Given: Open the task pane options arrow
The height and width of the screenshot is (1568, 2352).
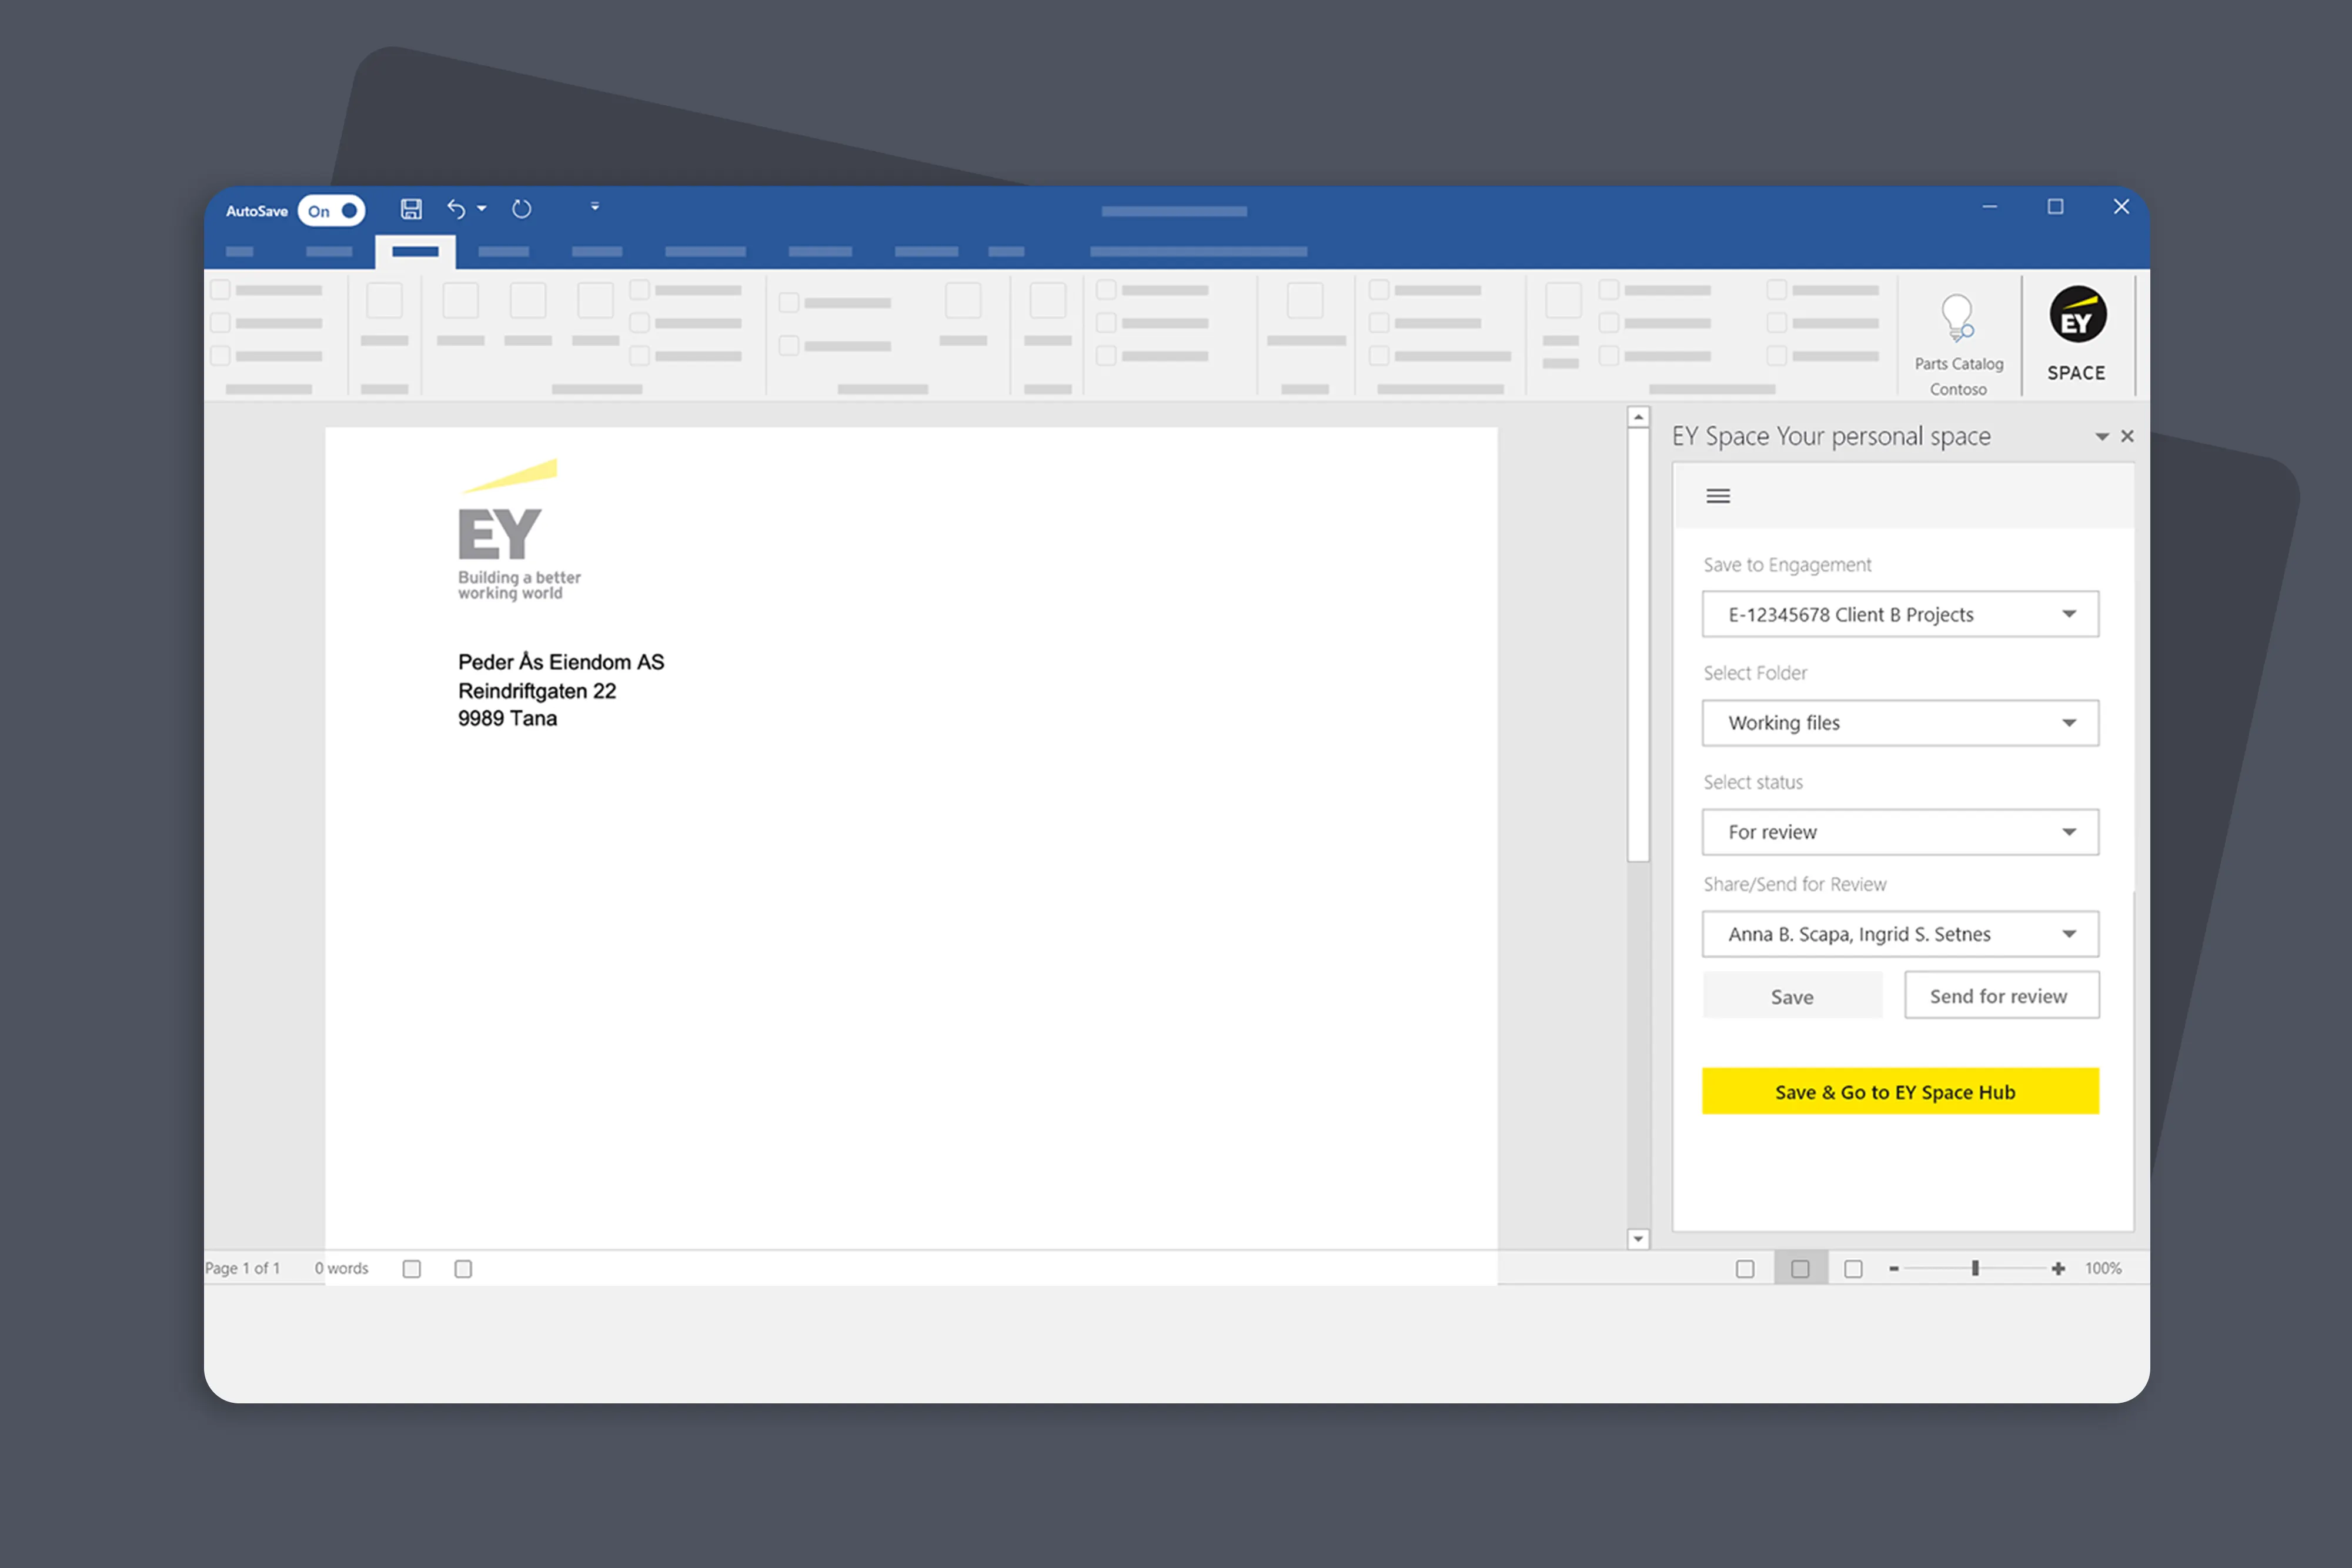Looking at the screenshot, I should [x=2101, y=437].
